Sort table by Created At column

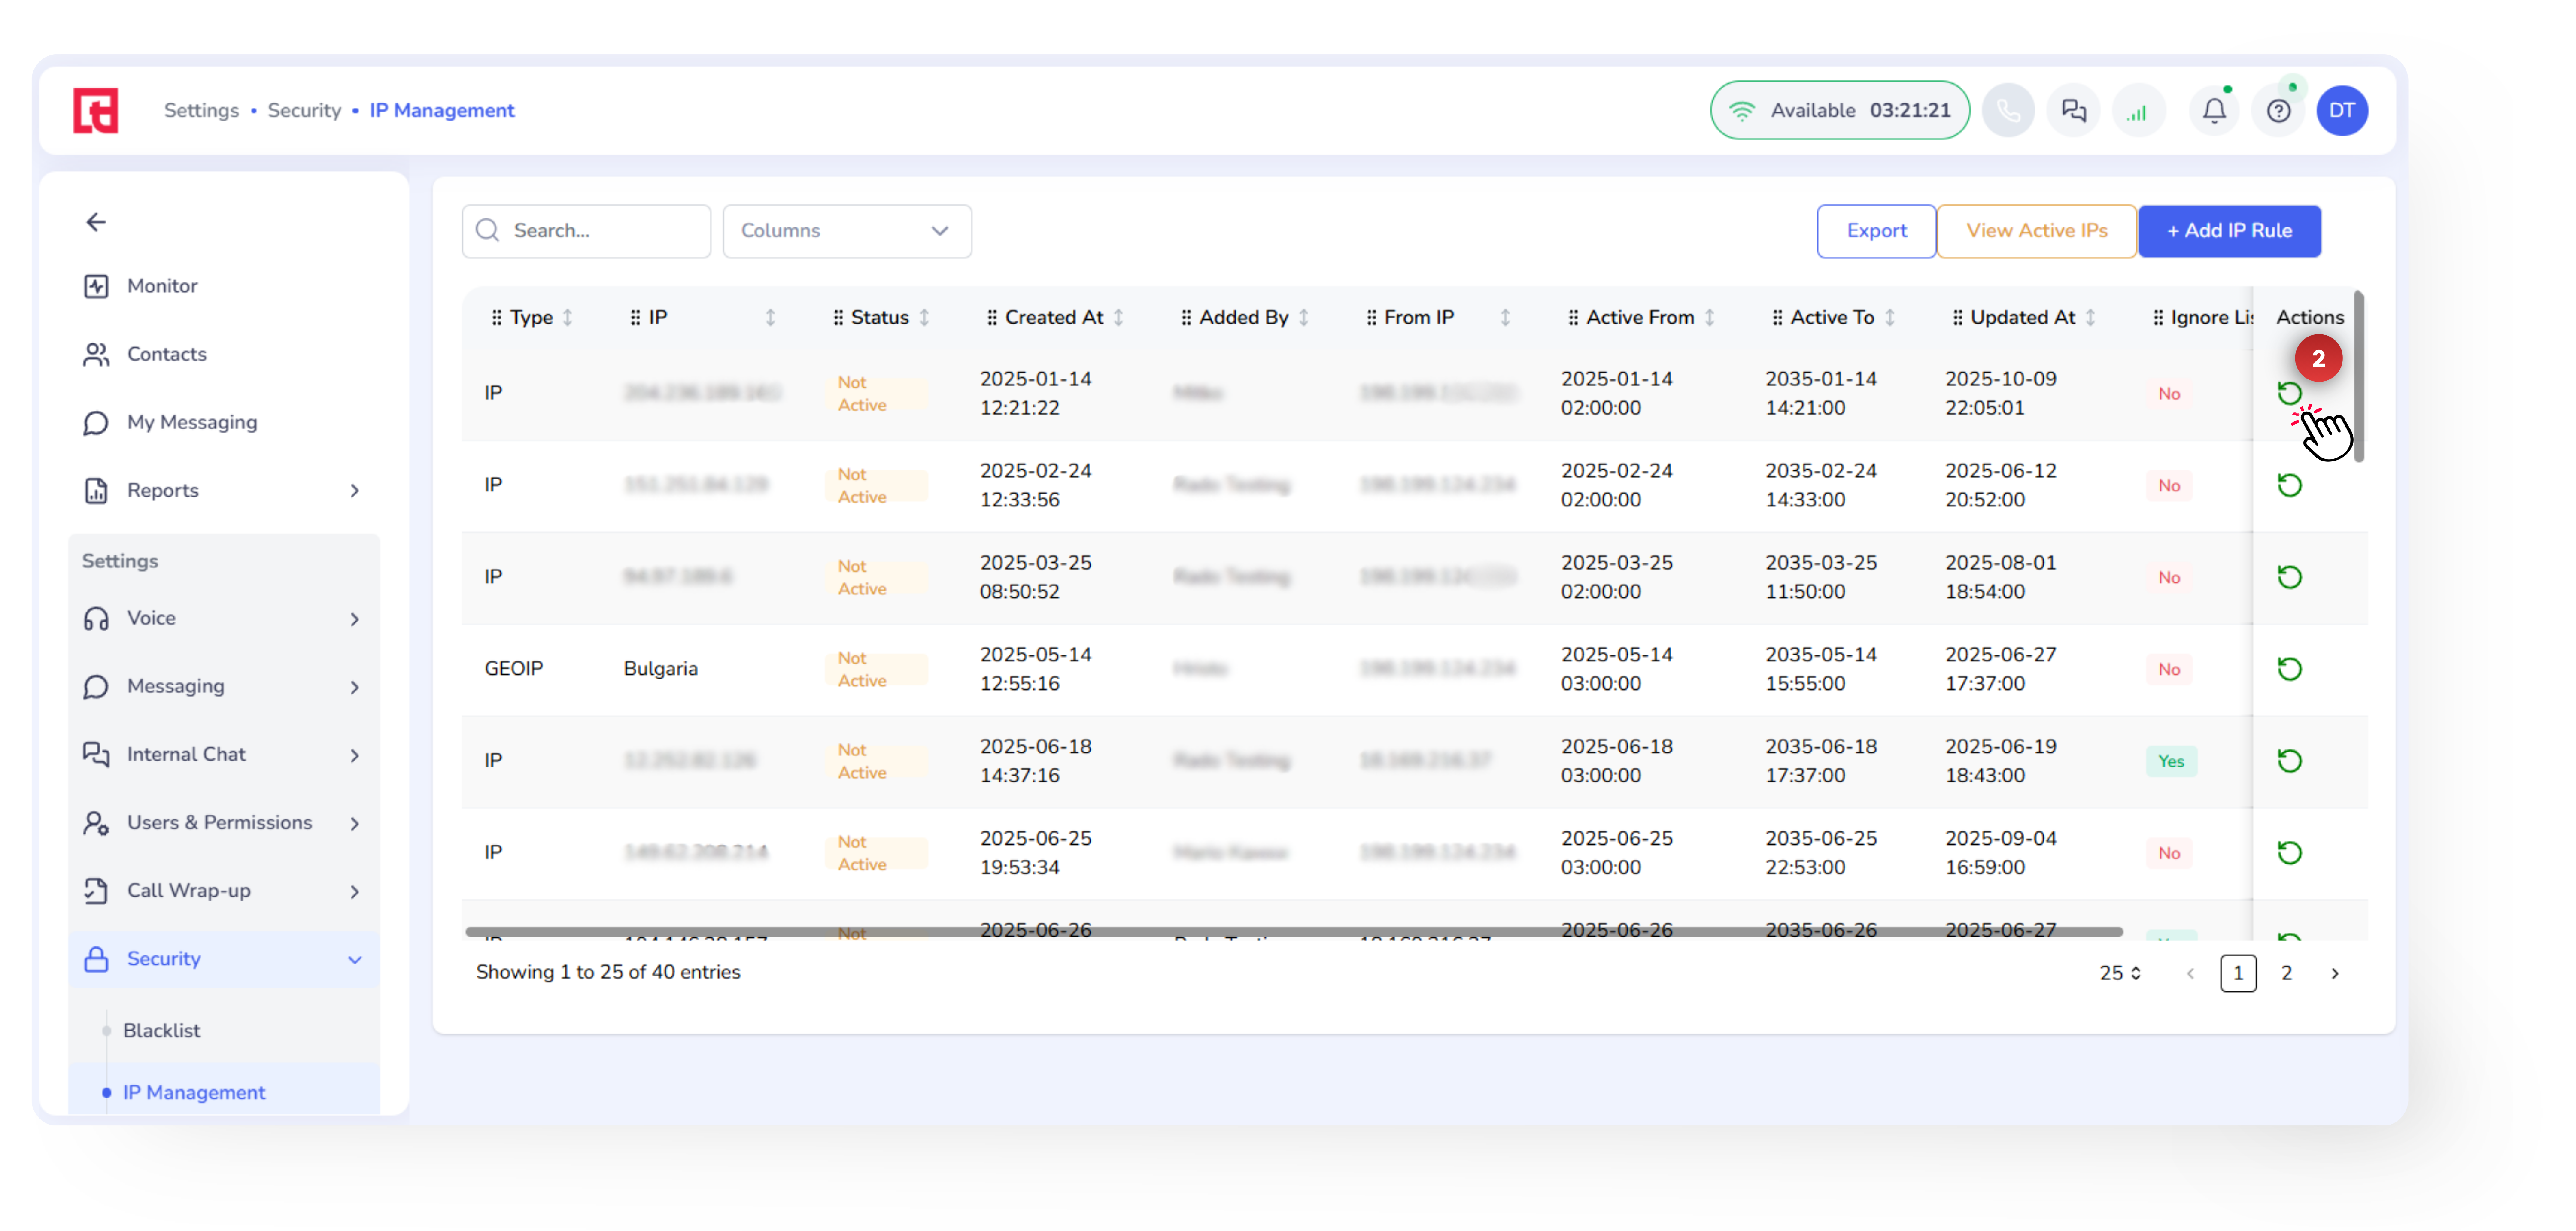[x=1118, y=318]
